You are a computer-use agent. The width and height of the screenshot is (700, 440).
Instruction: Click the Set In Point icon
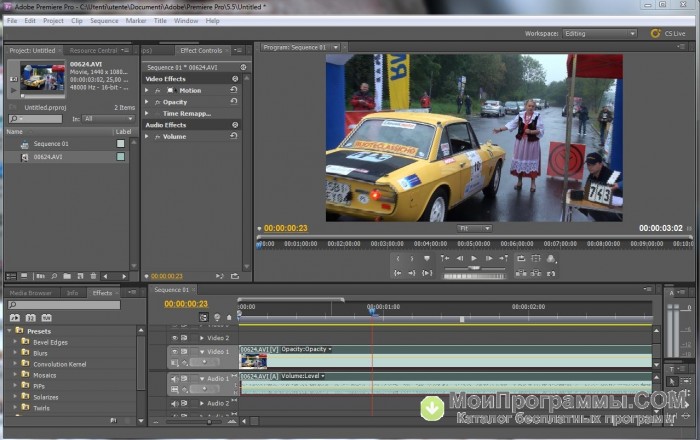[398, 258]
